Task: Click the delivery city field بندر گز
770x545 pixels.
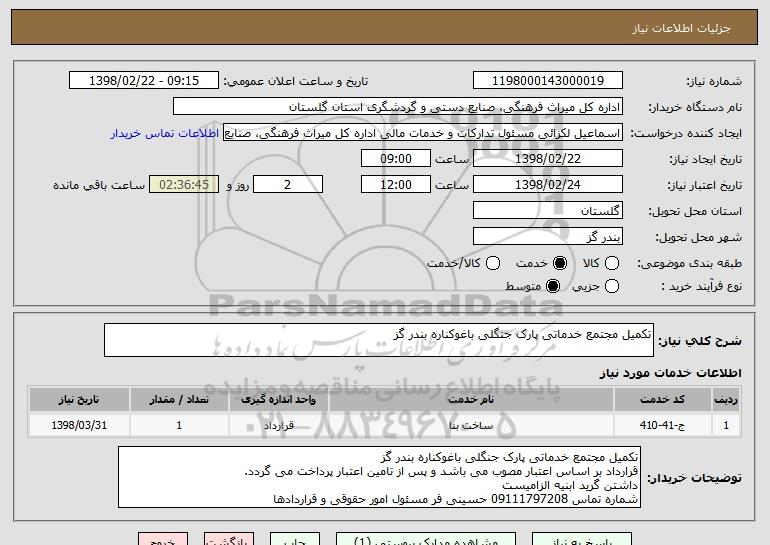Action: (x=548, y=237)
